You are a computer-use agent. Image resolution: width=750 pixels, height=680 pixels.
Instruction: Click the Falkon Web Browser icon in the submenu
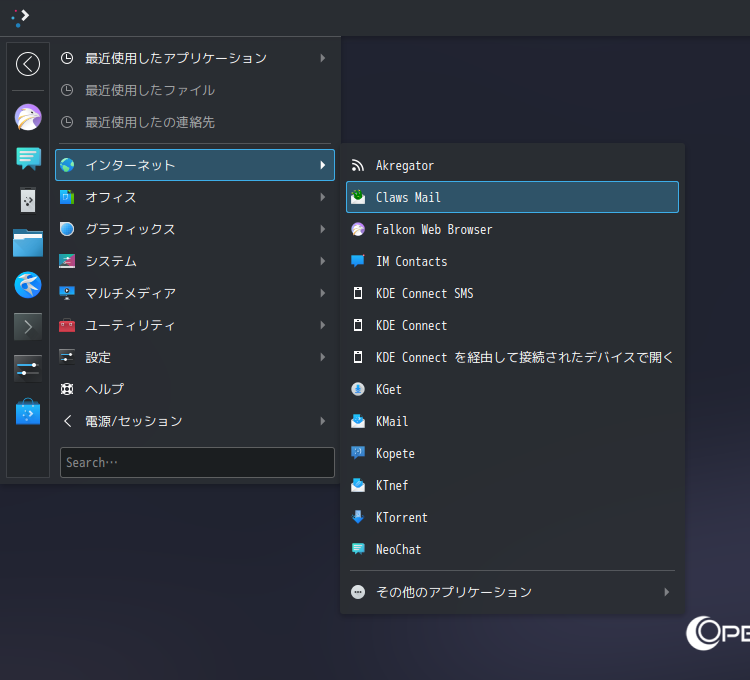click(x=358, y=230)
